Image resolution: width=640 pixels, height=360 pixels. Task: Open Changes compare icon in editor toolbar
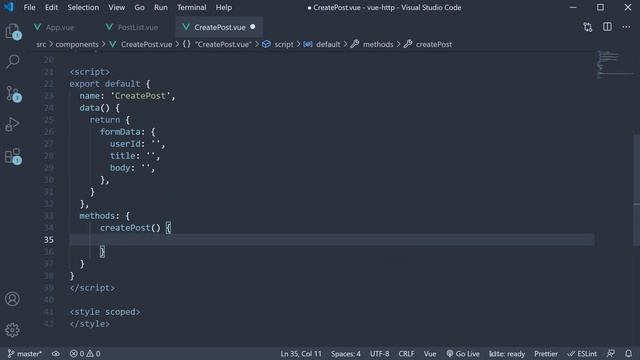[588, 27]
